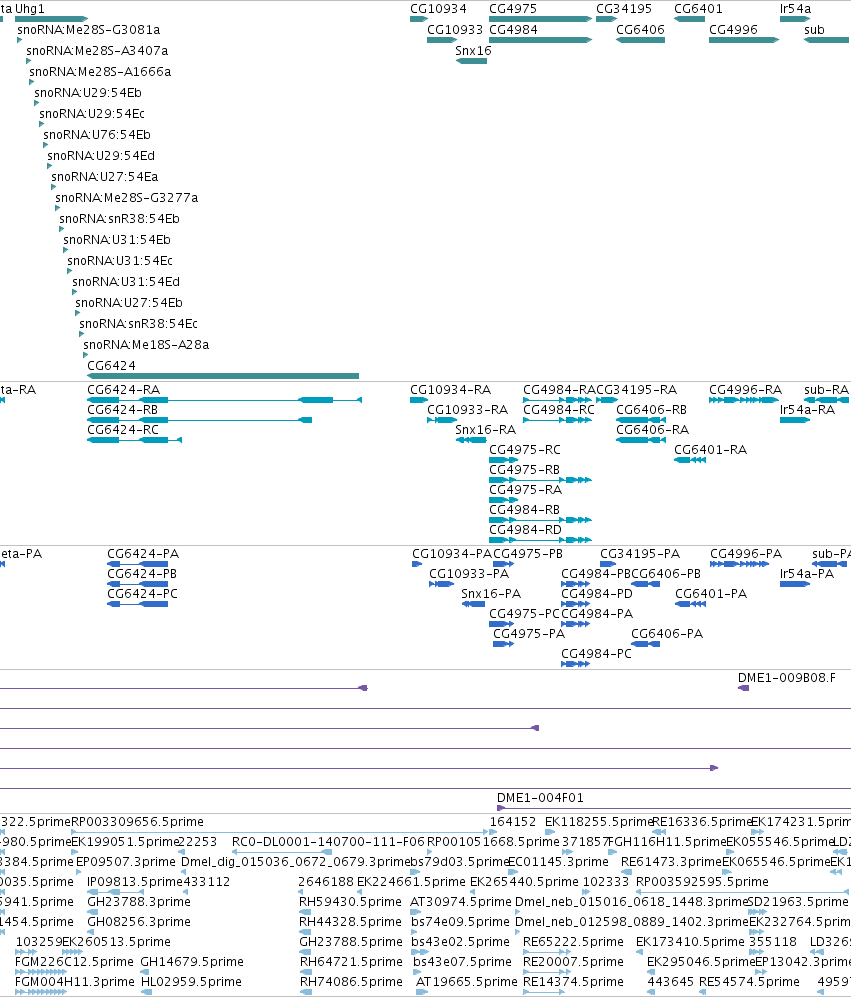The image size is (851, 997).
Task: Click the CG6424-RC transcript
Action: tap(134, 440)
